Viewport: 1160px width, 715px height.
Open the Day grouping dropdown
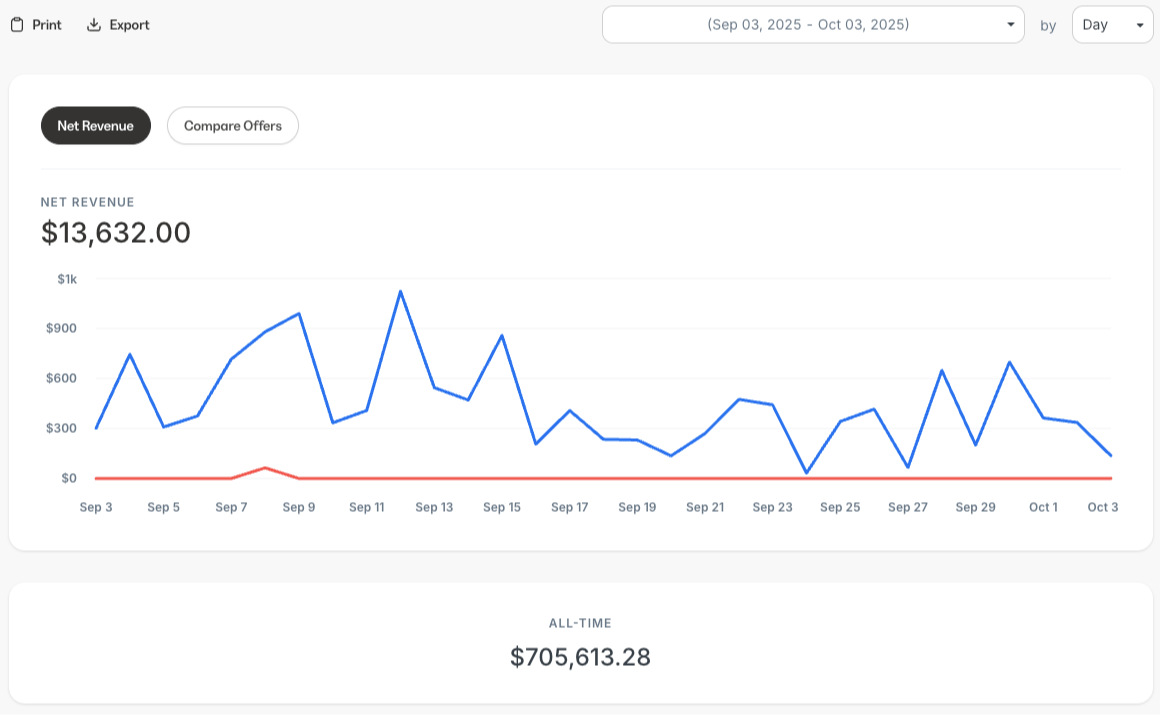pos(1112,25)
